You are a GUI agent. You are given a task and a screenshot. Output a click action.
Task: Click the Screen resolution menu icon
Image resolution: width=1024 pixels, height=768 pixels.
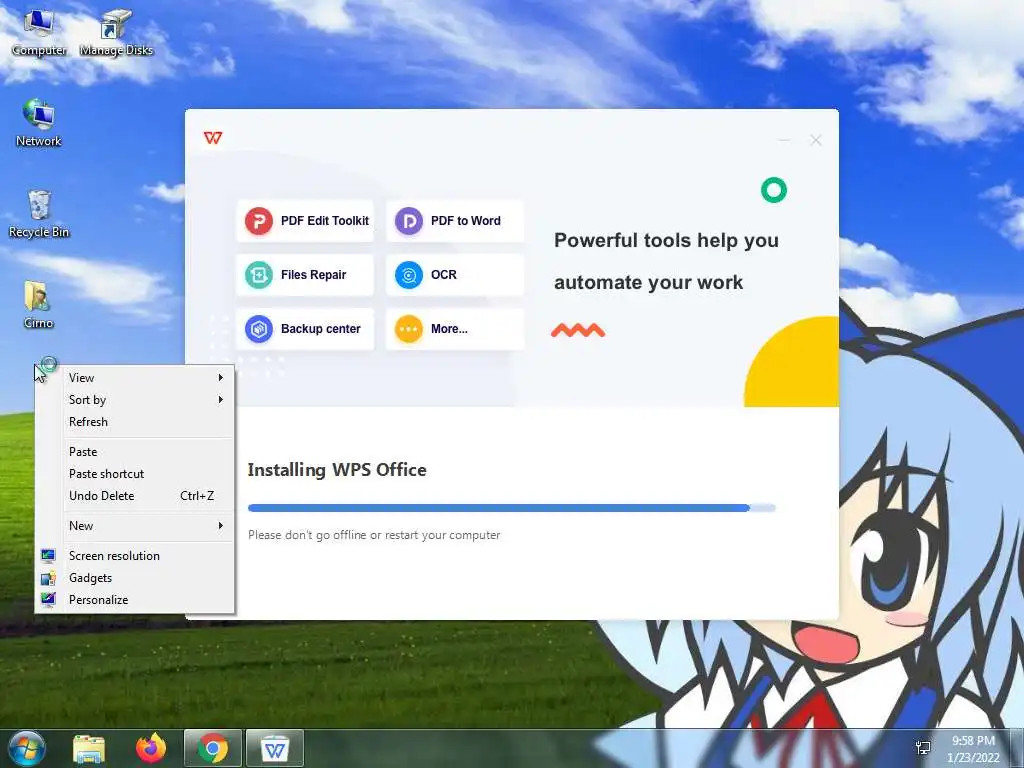pos(48,556)
